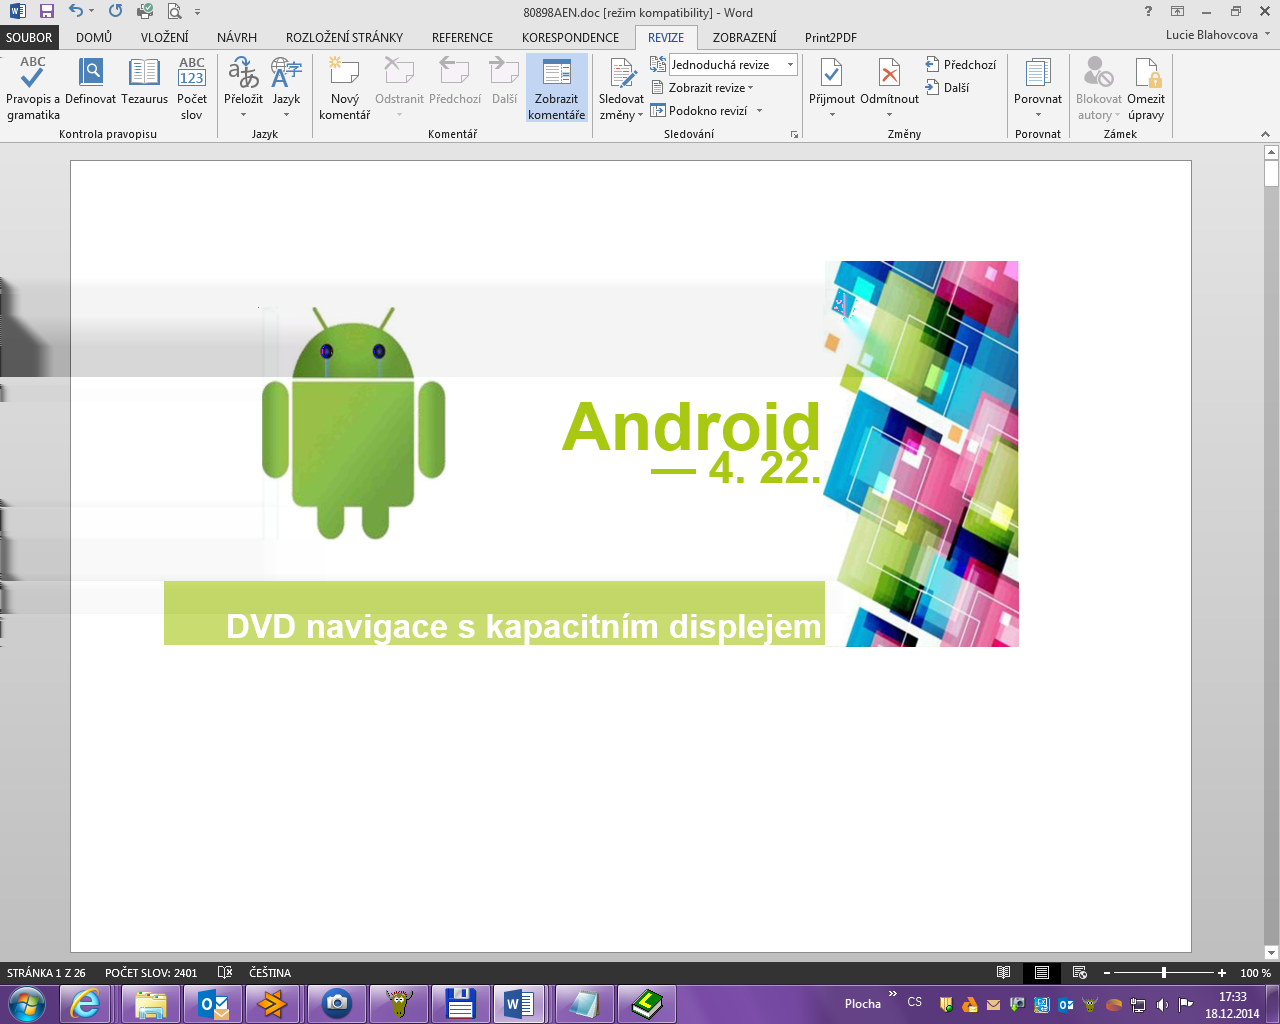The image size is (1280, 1024).
Task: Open Outlook from the taskbar
Action: 213,1004
